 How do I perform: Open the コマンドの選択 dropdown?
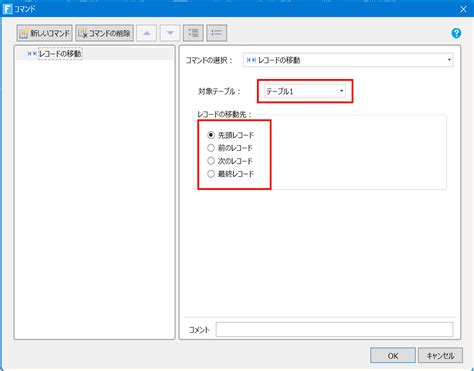click(x=348, y=60)
